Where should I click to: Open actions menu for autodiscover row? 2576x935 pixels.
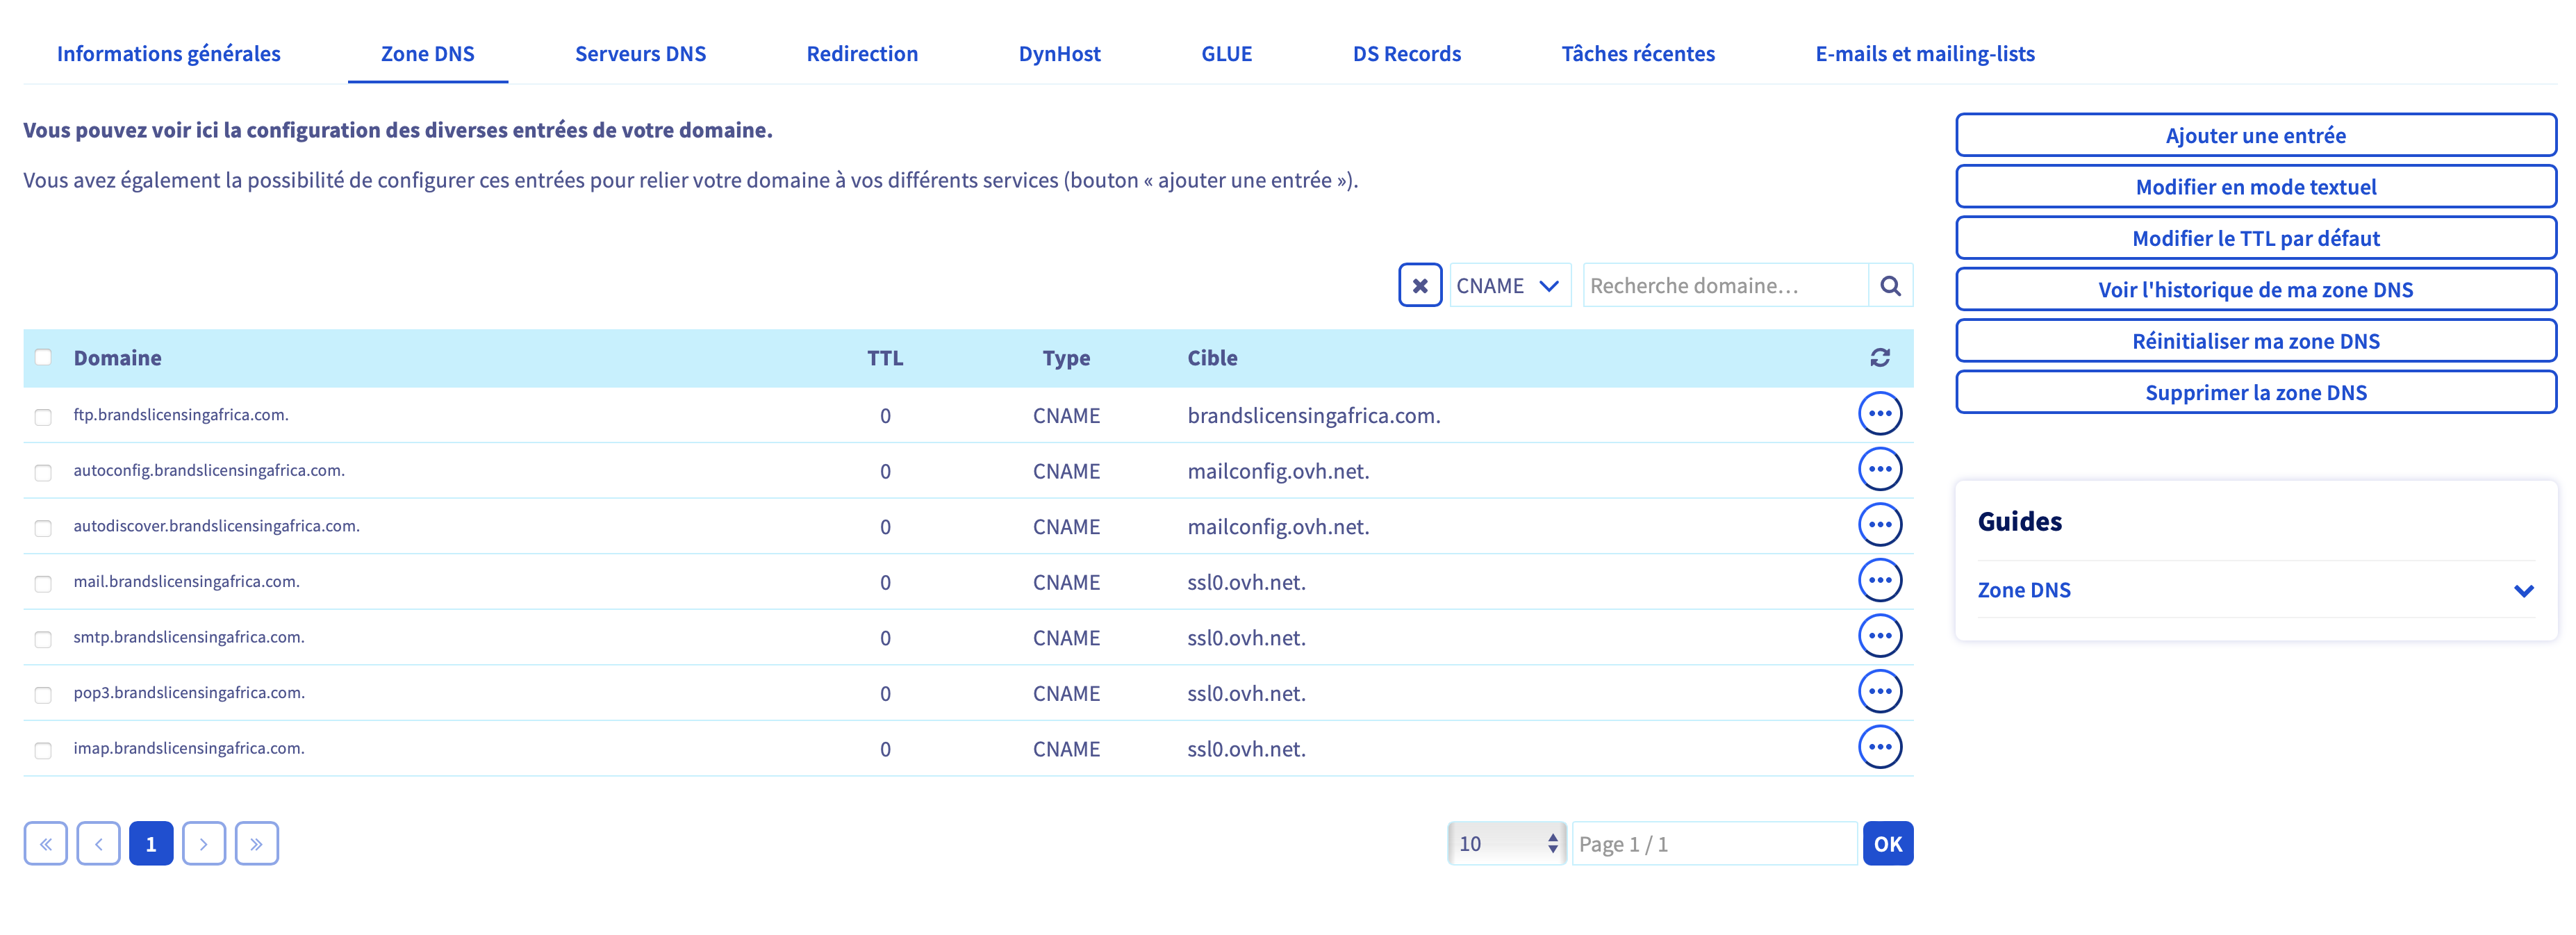[1879, 525]
